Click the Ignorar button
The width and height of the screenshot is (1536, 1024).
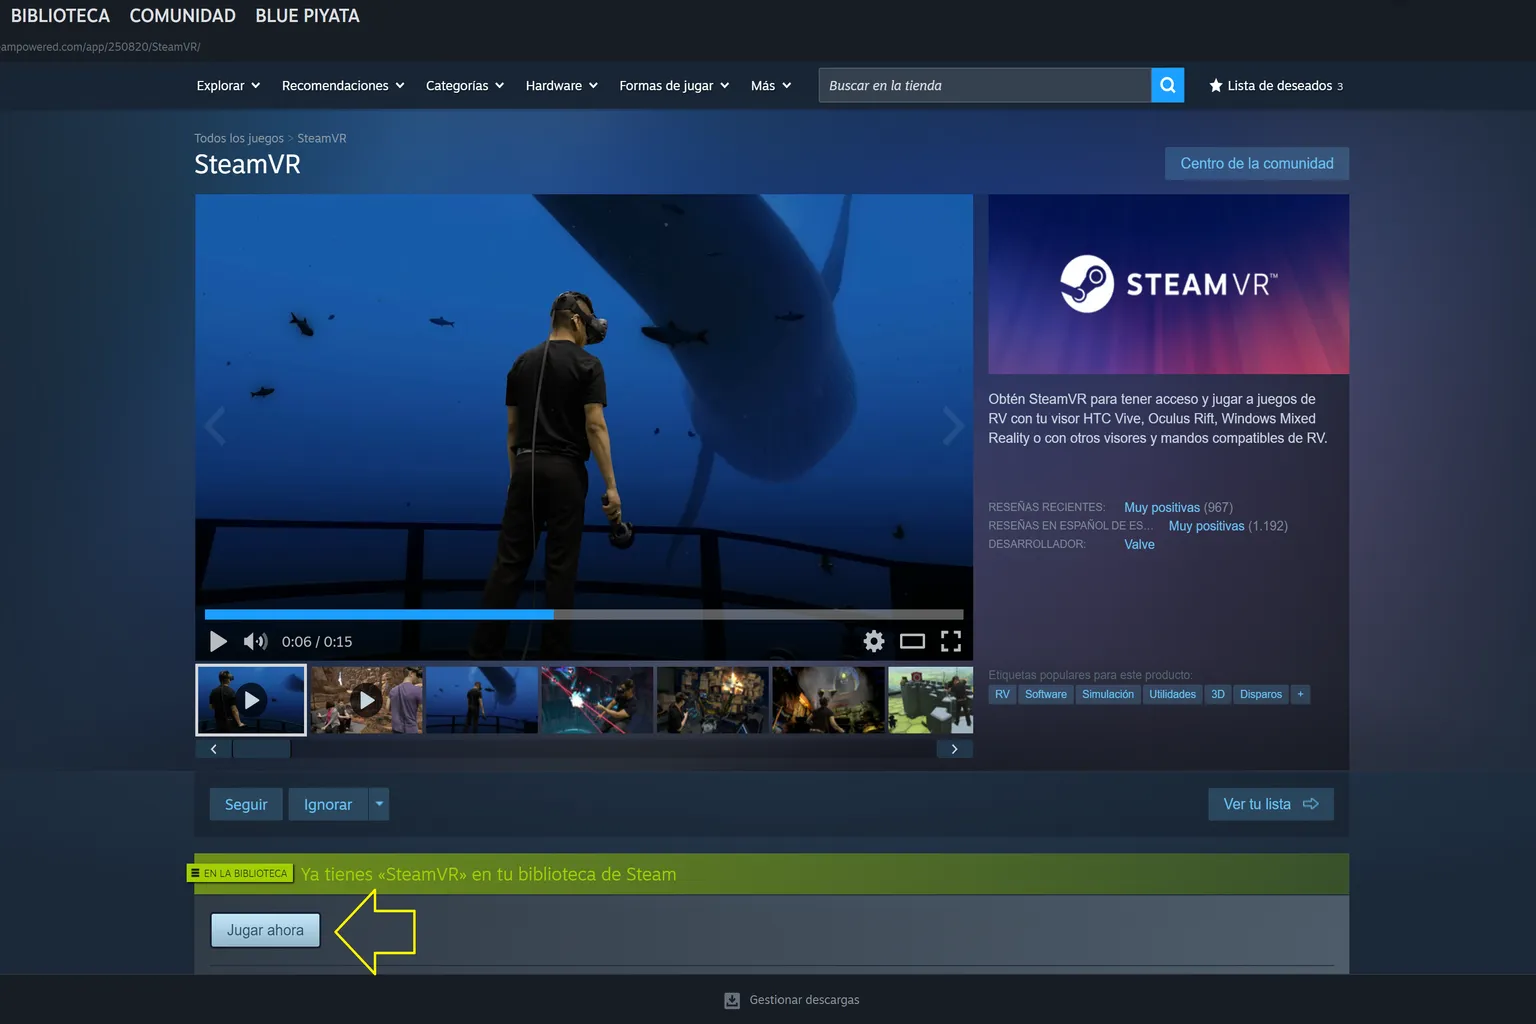pyautogui.click(x=328, y=804)
